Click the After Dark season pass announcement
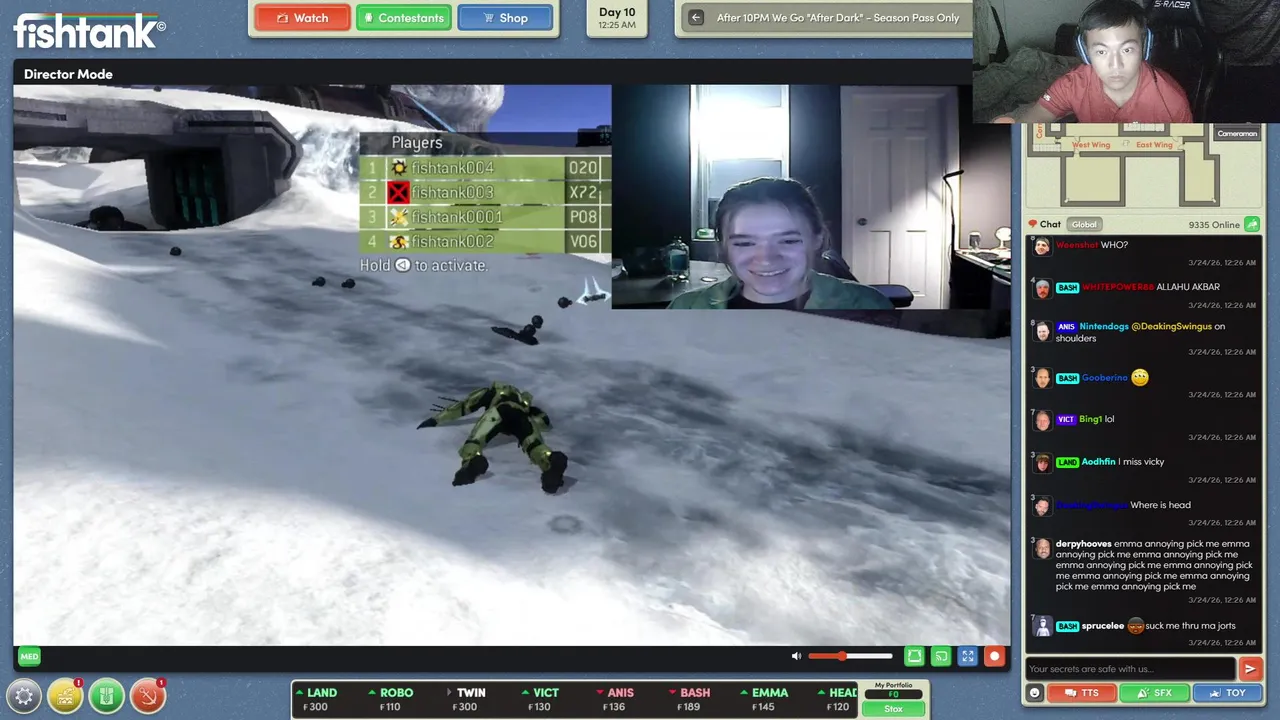 838,18
